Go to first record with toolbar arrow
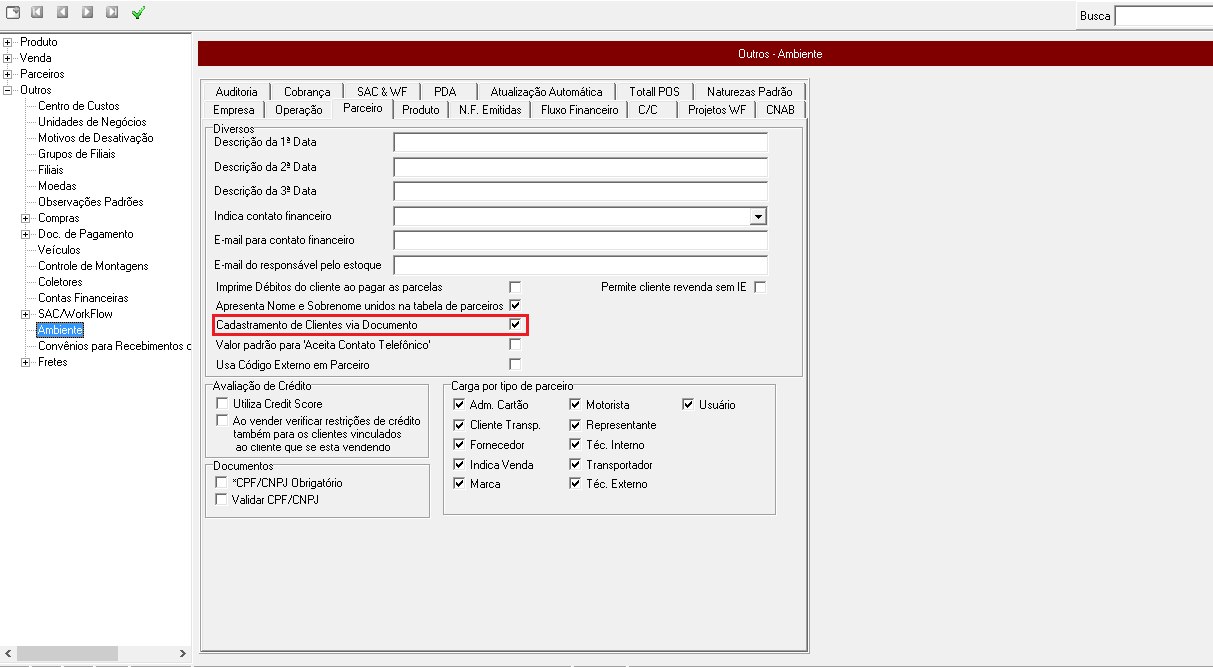This screenshot has width=1213, height=667. [x=38, y=13]
